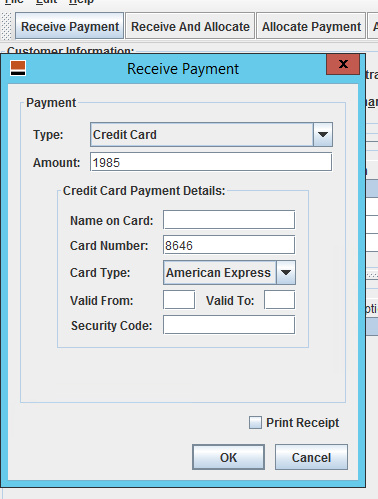Expand the Card Type dropdown arrow
The height and width of the screenshot is (499, 378).
point(286,273)
